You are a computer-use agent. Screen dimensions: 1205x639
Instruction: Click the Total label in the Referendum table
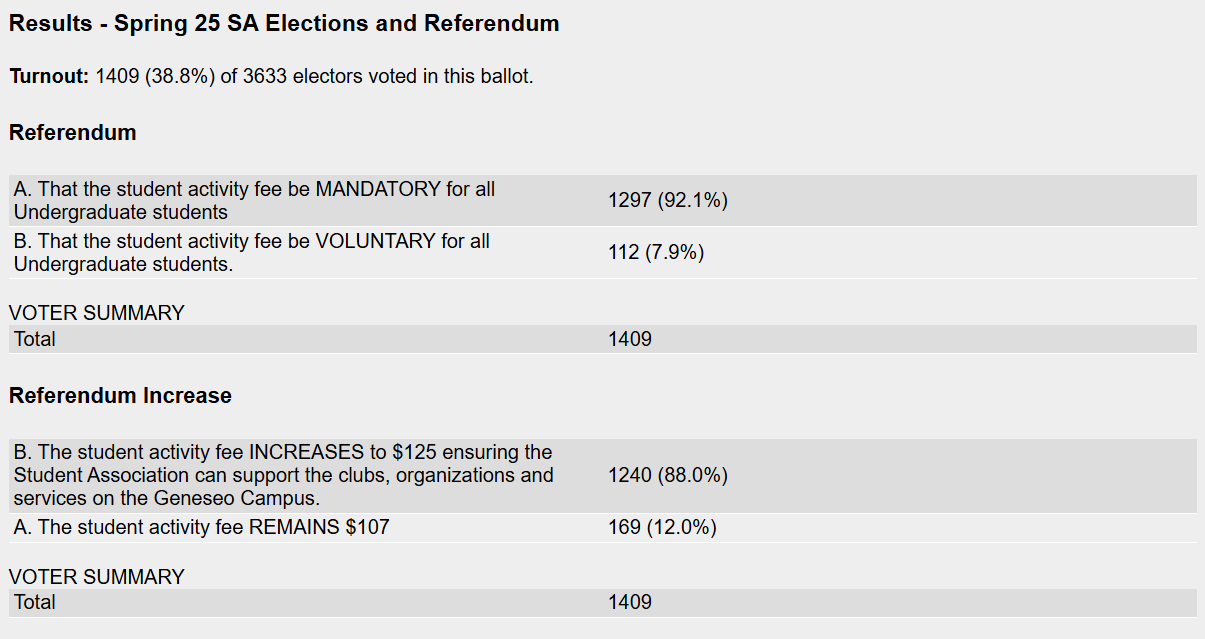(x=35, y=339)
